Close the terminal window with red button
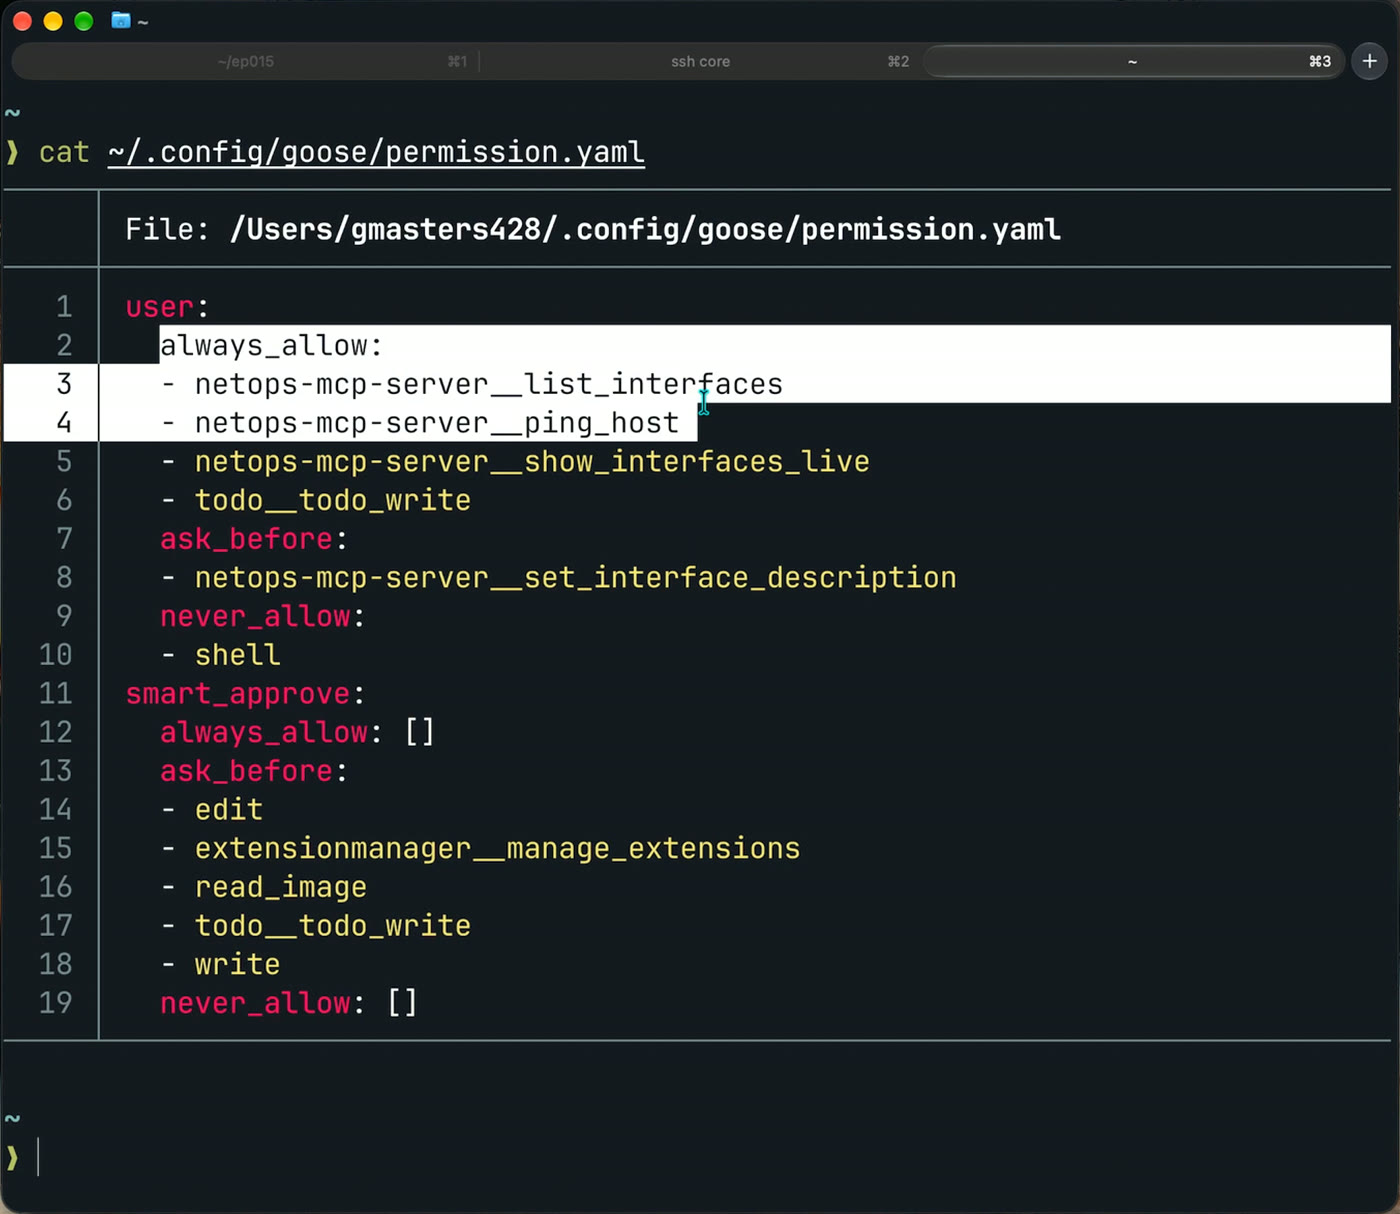This screenshot has height=1214, width=1400. (x=22, y=20)
